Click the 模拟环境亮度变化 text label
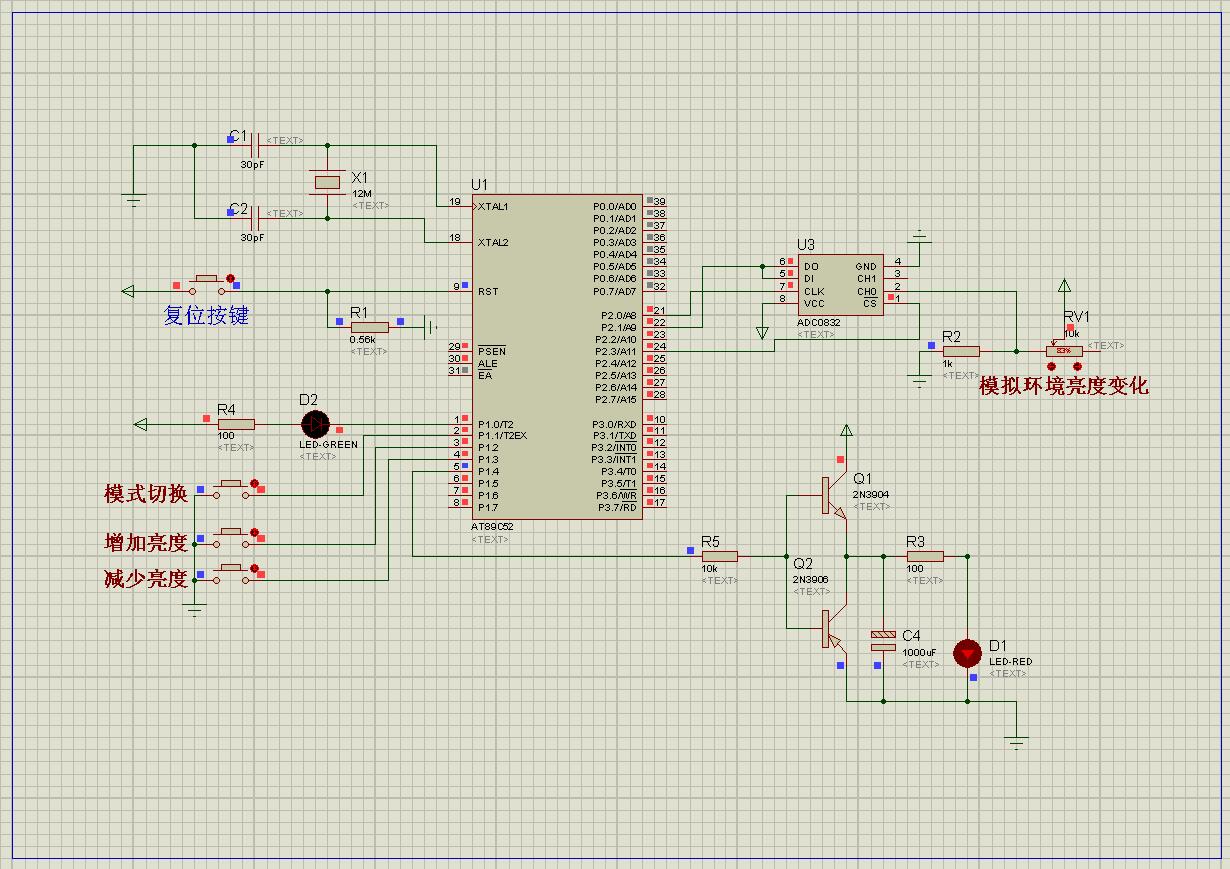Image resolution: width=1230 pixels, height=869 pixels. tap(1064, 386)
